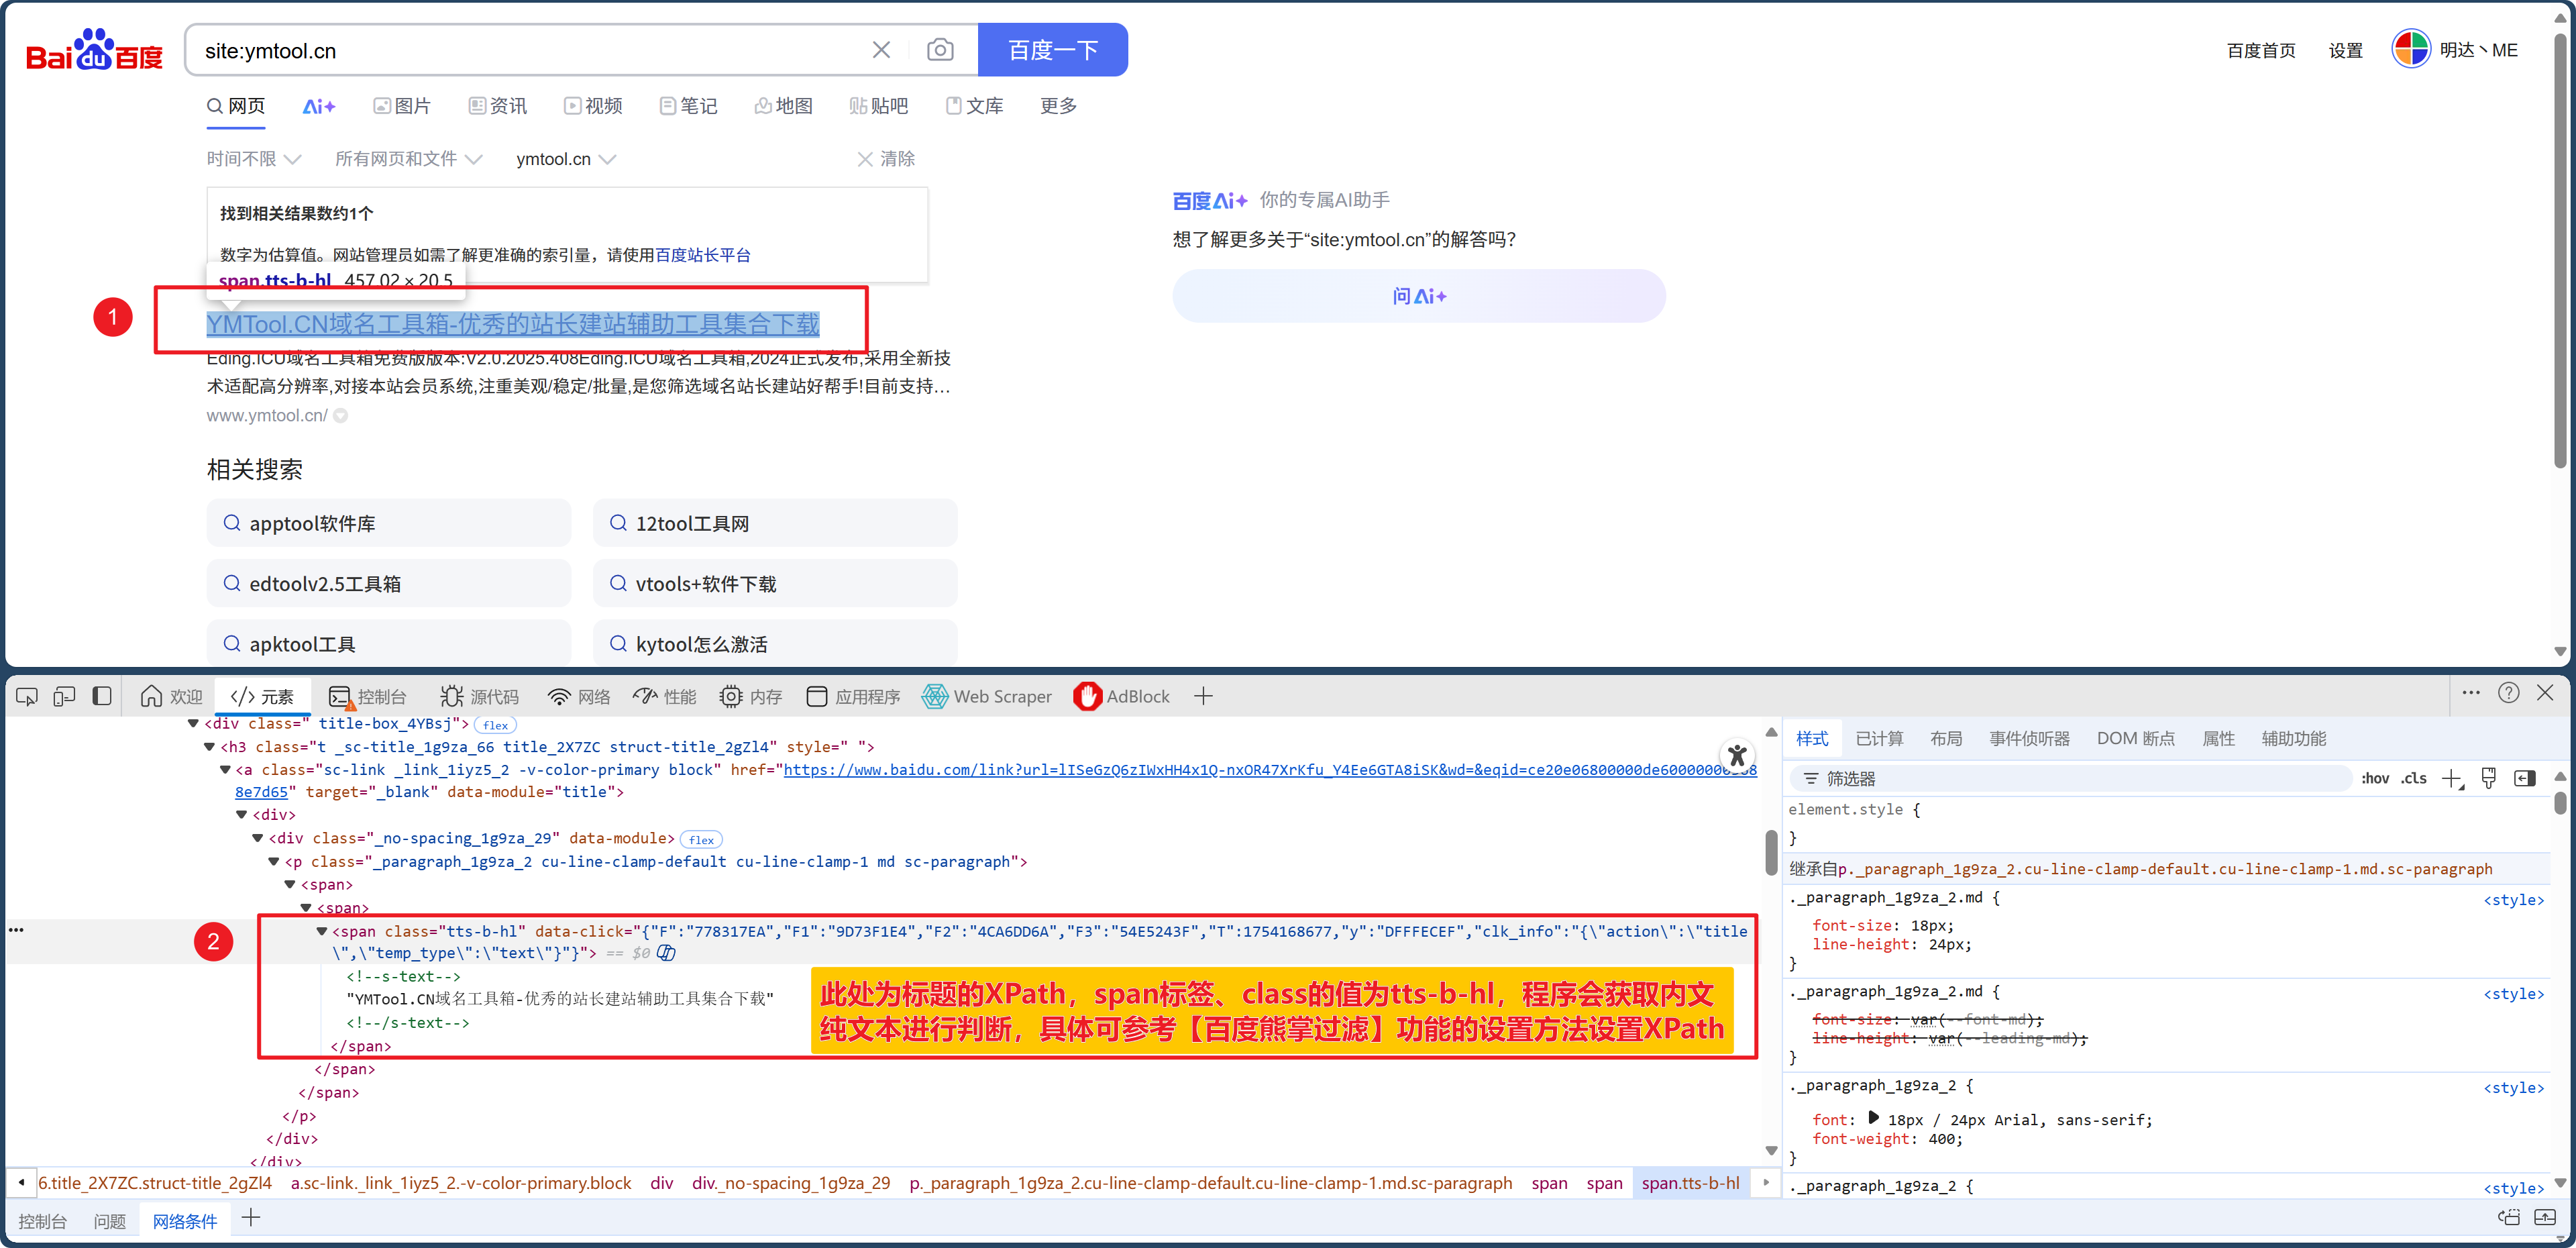Open the 应用程序 DevTools tab
Viewport: 2576px width, 1248px height.
click(853, 696)
